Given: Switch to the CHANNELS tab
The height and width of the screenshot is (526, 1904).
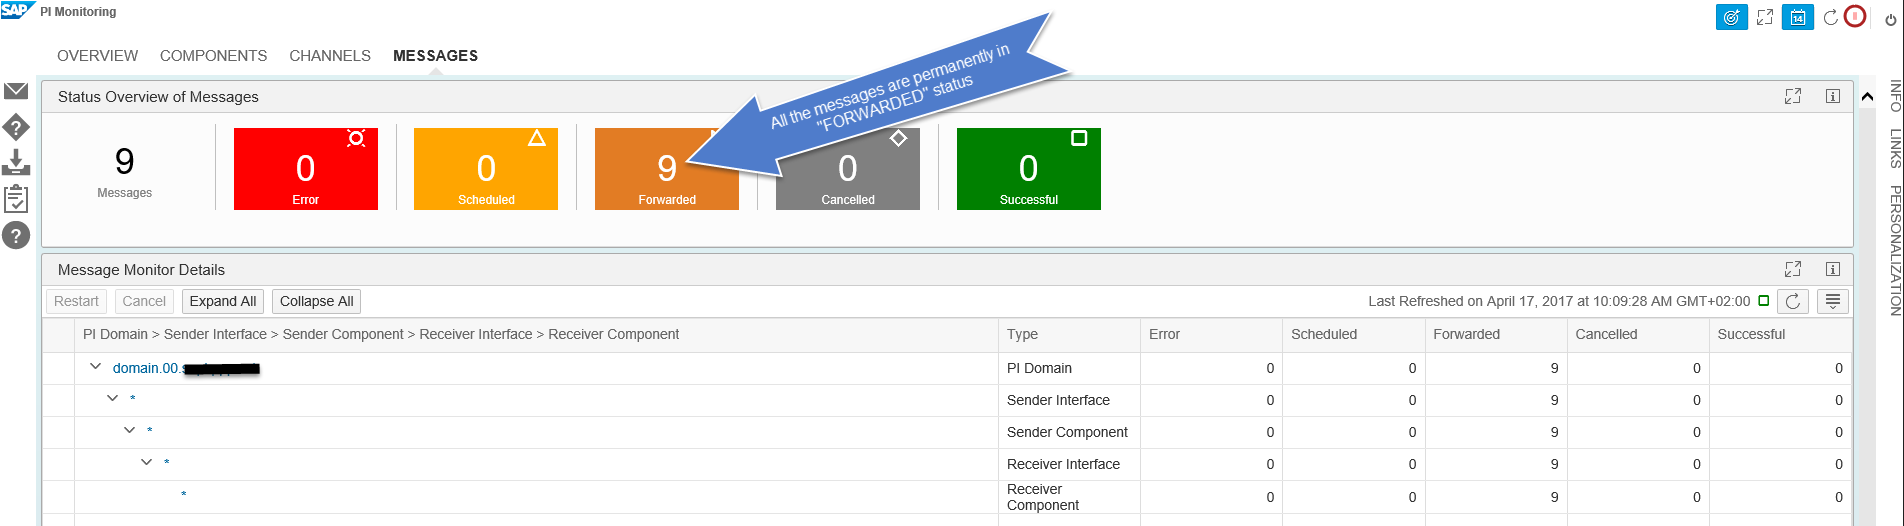Looking at the screenshot, I should pos(330,56).
